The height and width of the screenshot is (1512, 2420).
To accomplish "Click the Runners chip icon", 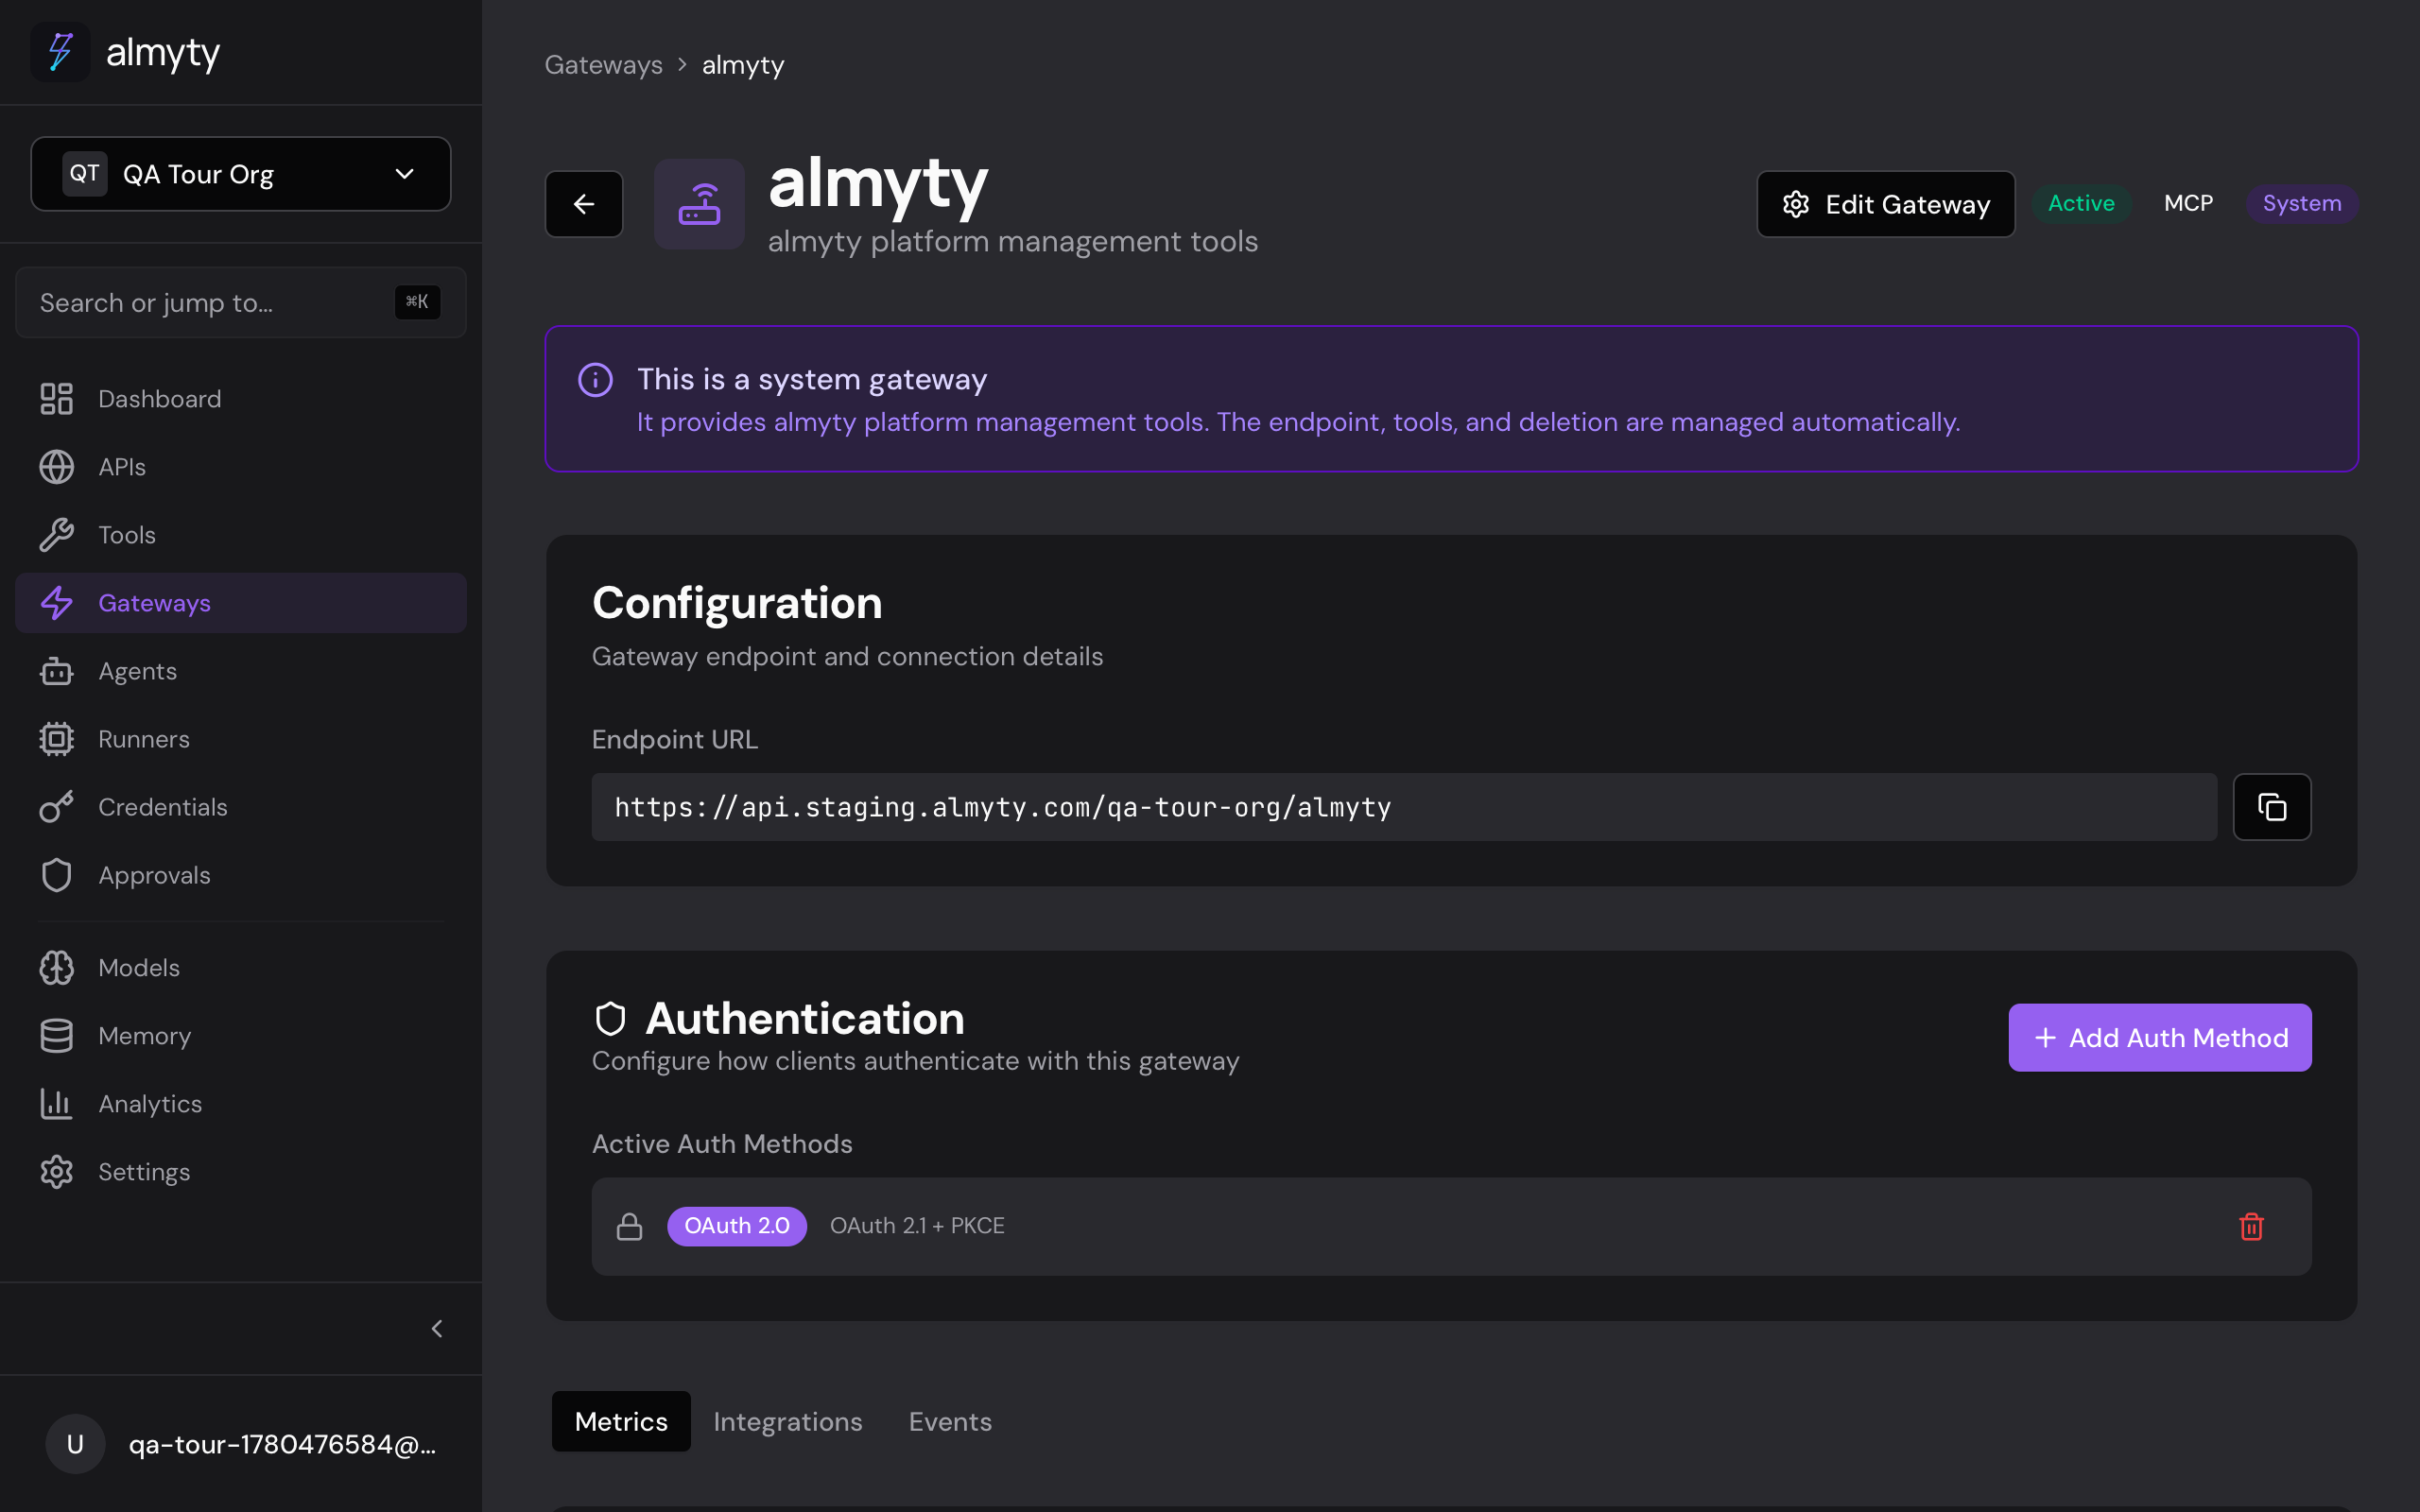I will [57, 739].
